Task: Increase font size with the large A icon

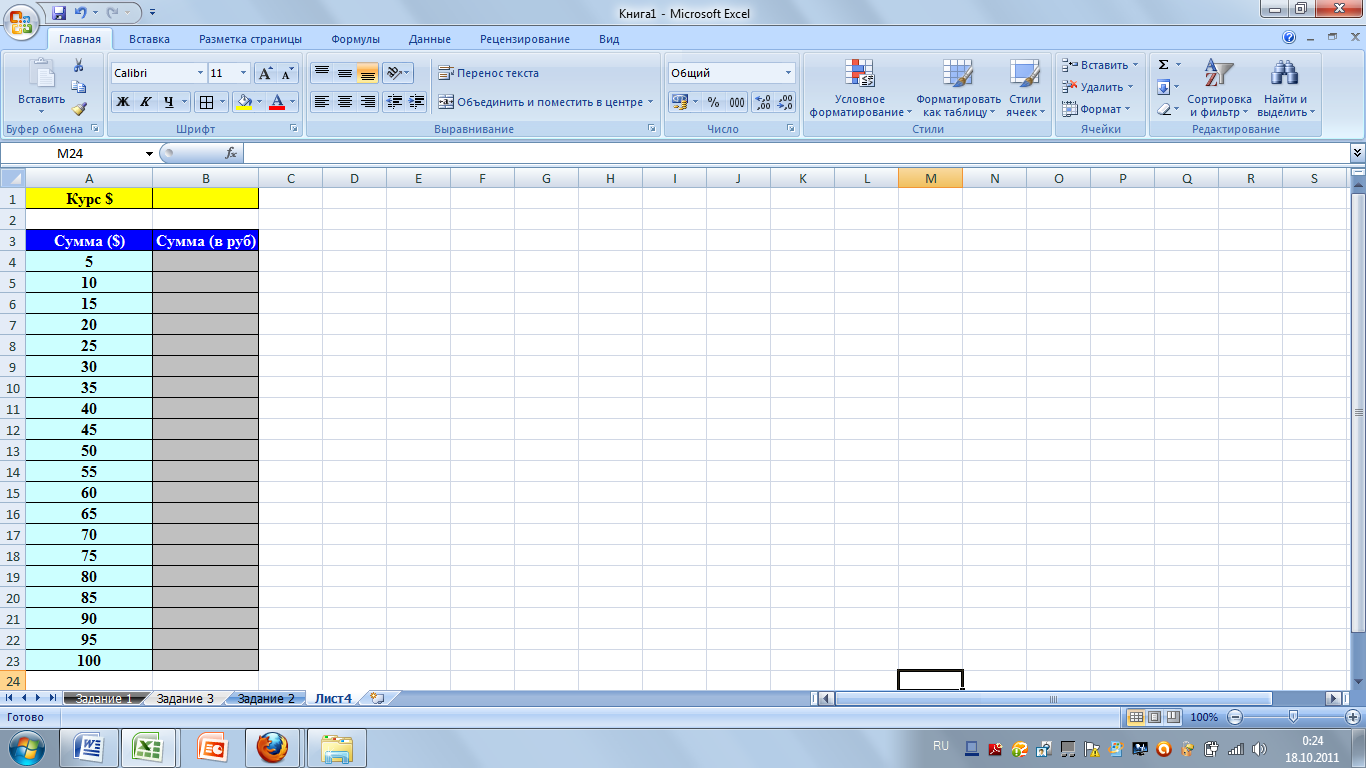Action: [x=265, y=73]
